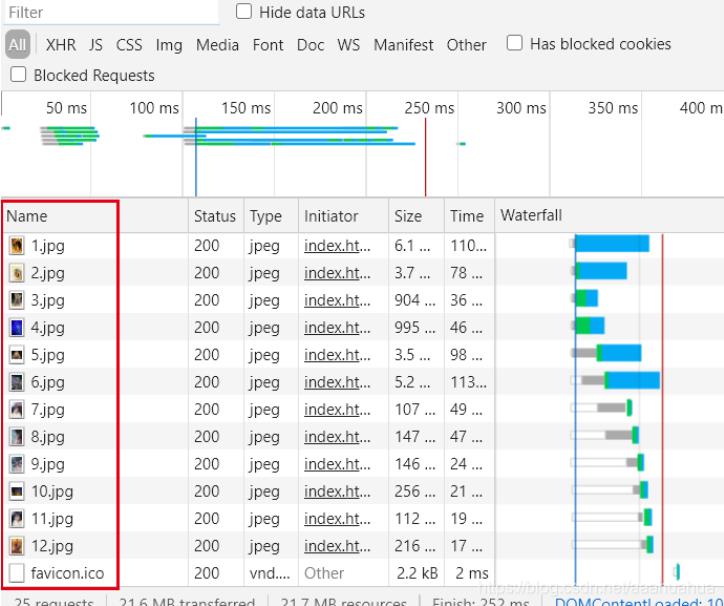
Task: Click the favicon.ico blank file icon
Action: coord(16,573)
